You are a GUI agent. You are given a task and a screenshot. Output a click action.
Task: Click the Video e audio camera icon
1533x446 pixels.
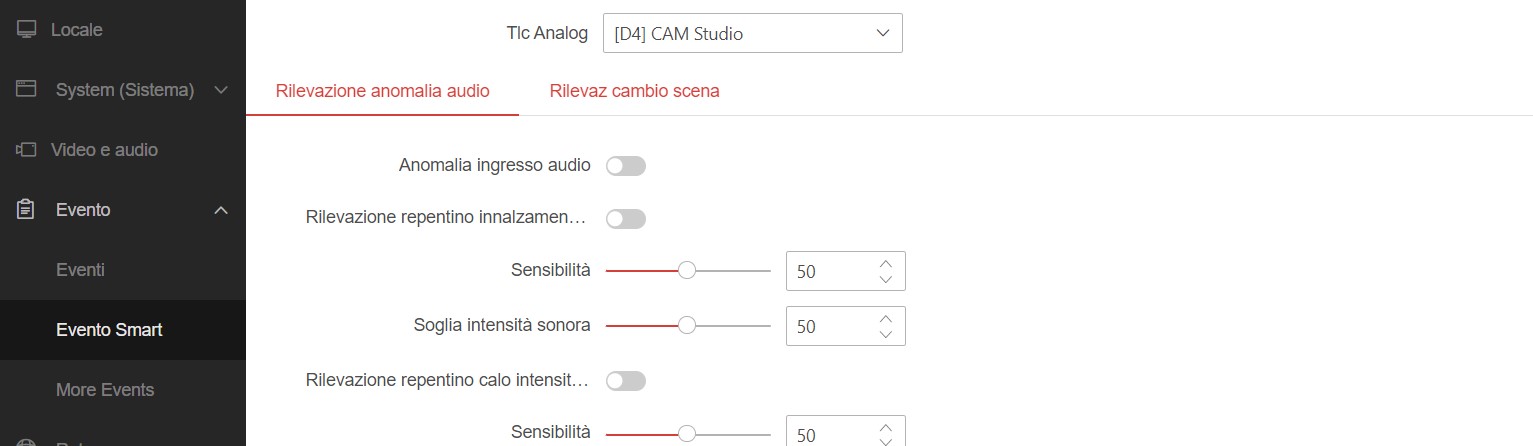(x=27, y=150)
